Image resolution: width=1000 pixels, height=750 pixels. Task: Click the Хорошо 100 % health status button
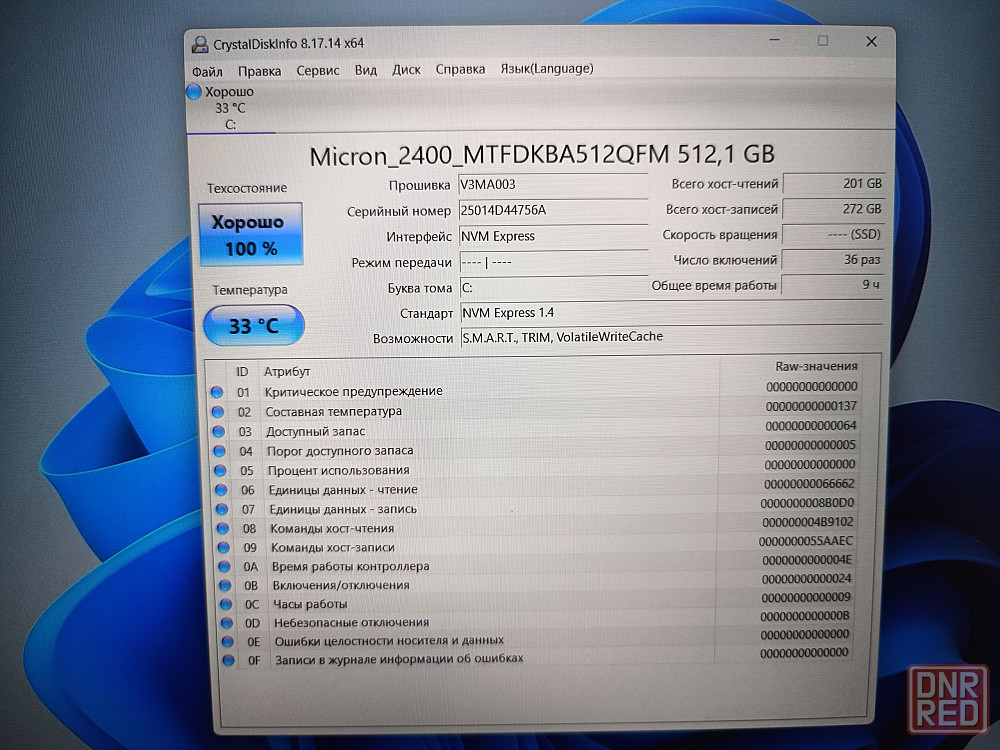pos(252,235)
